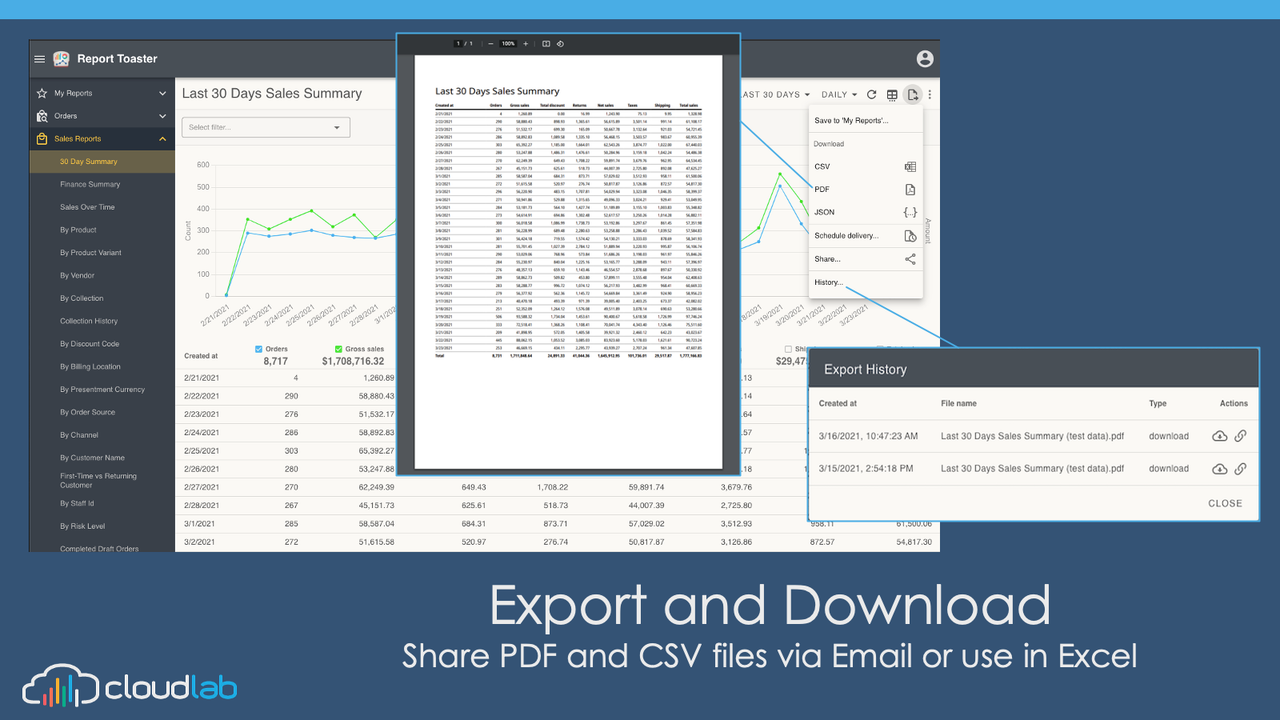Click the table view icon in report toolbar
Image resolution: width=1280 pixels, height=720 pixels.
[x=892, y=95]
